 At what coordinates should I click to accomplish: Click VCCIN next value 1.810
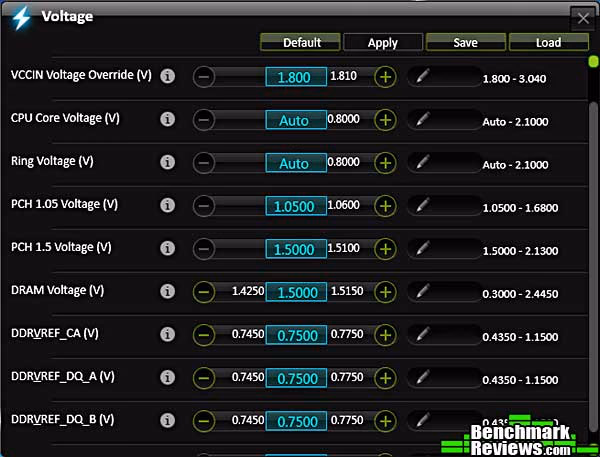[x=343, y=76]
